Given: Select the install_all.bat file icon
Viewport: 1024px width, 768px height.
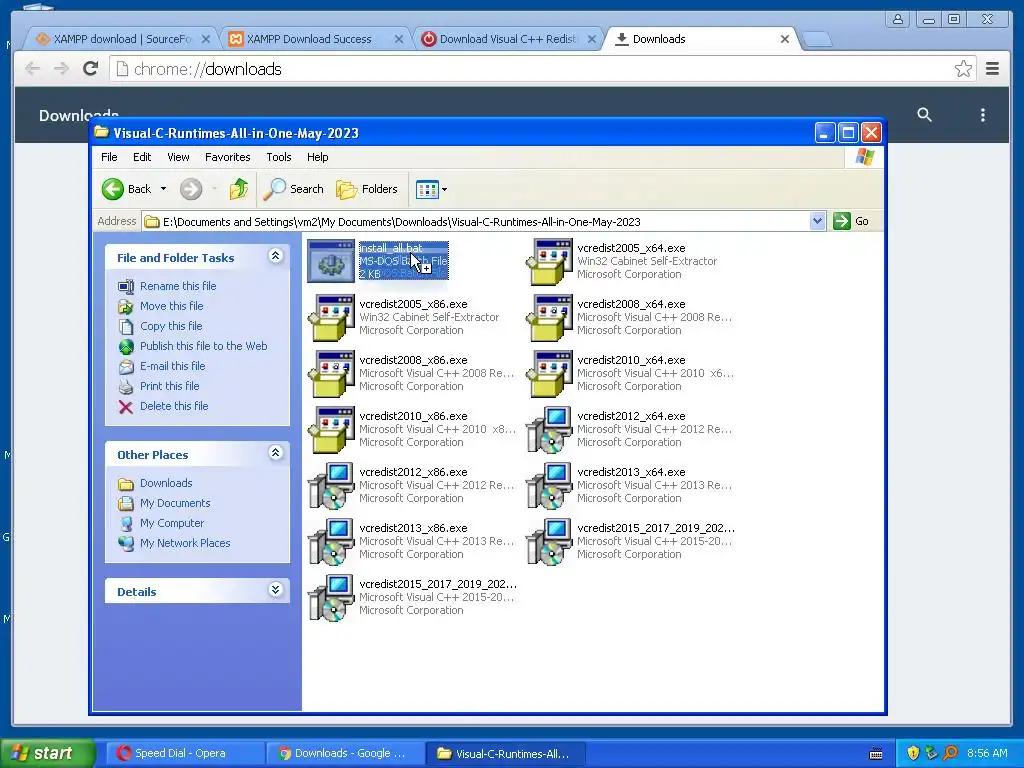Looking at the screenshot, I should 331,261.
